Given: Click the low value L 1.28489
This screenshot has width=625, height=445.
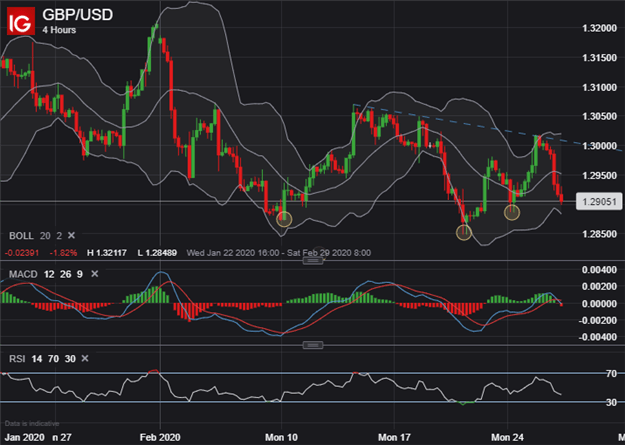Looking at the screenshot, I should pyautogui.click(x=157, y=253).
